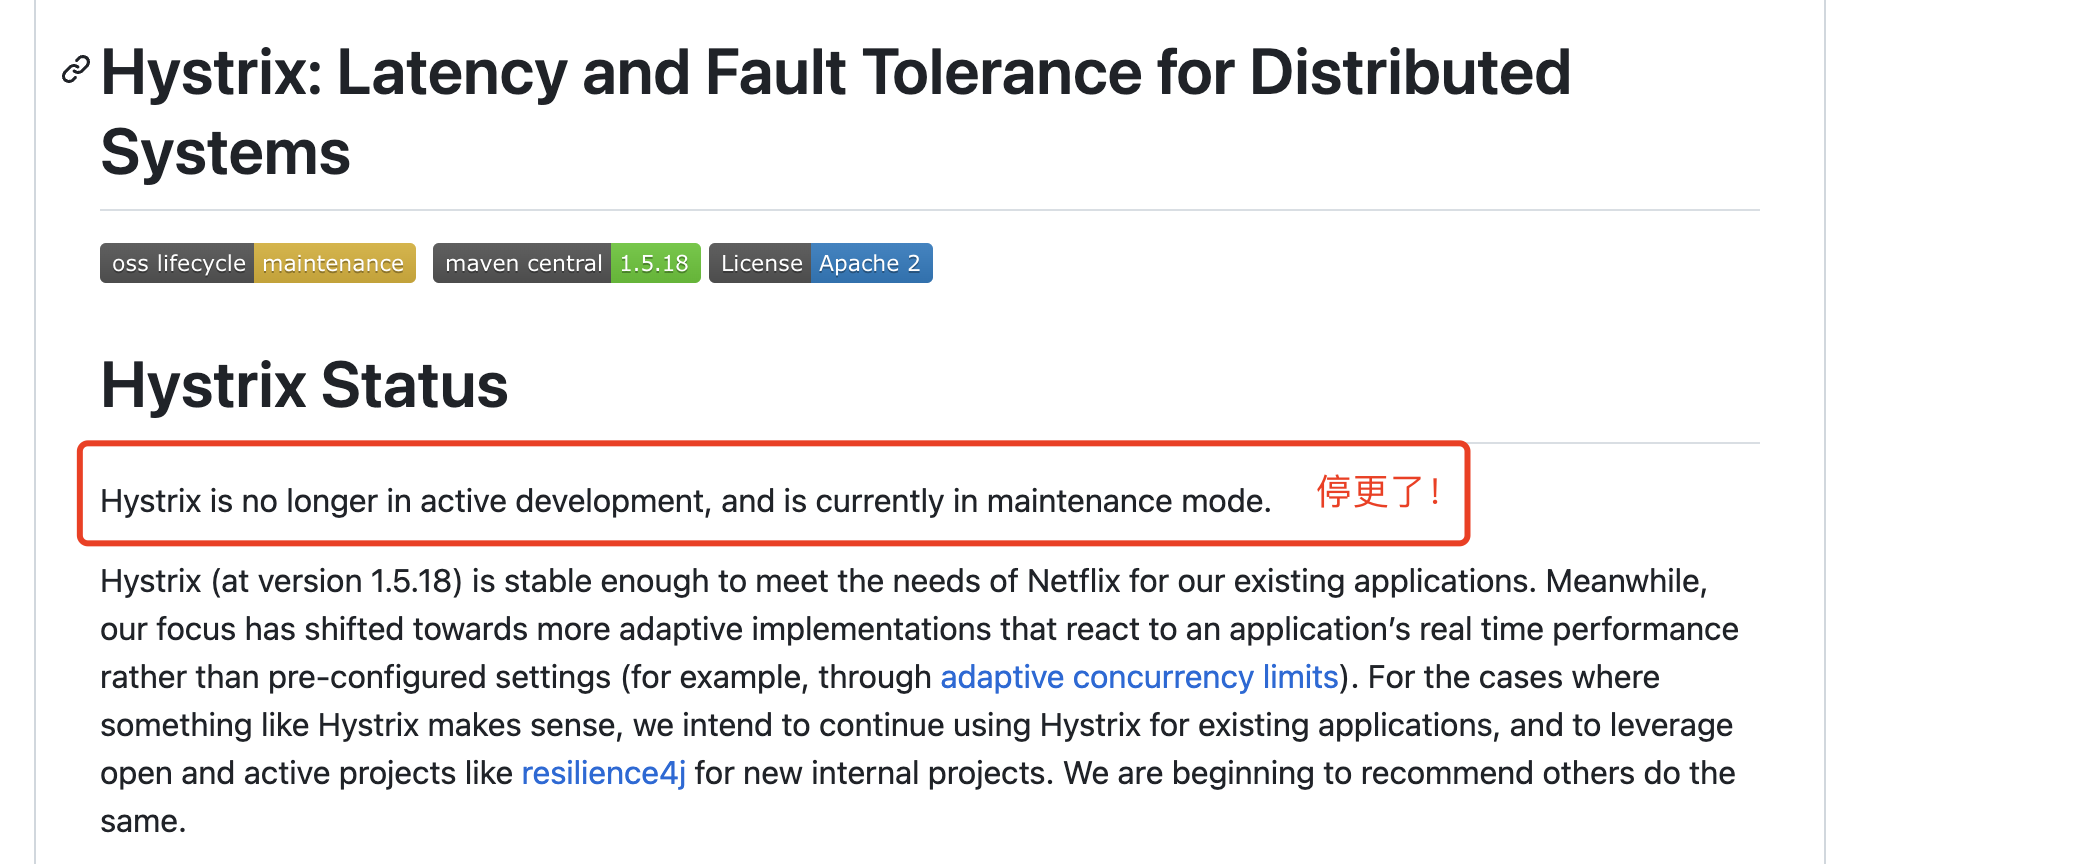Click 'for new internal projects' text

coord(869,773)
